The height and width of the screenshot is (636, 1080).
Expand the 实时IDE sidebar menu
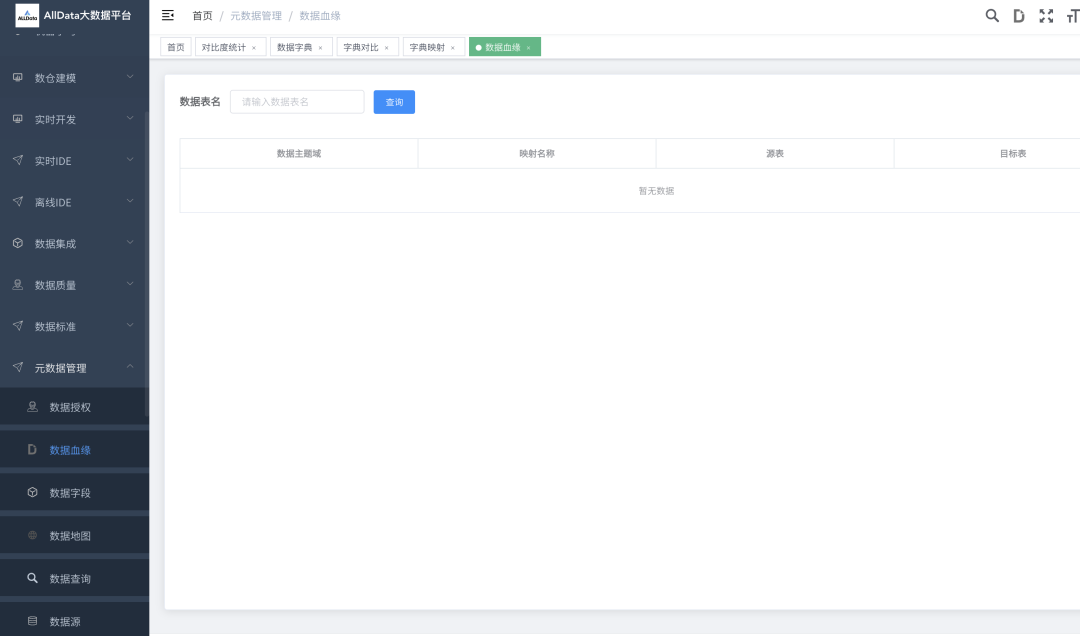[74, 161]
